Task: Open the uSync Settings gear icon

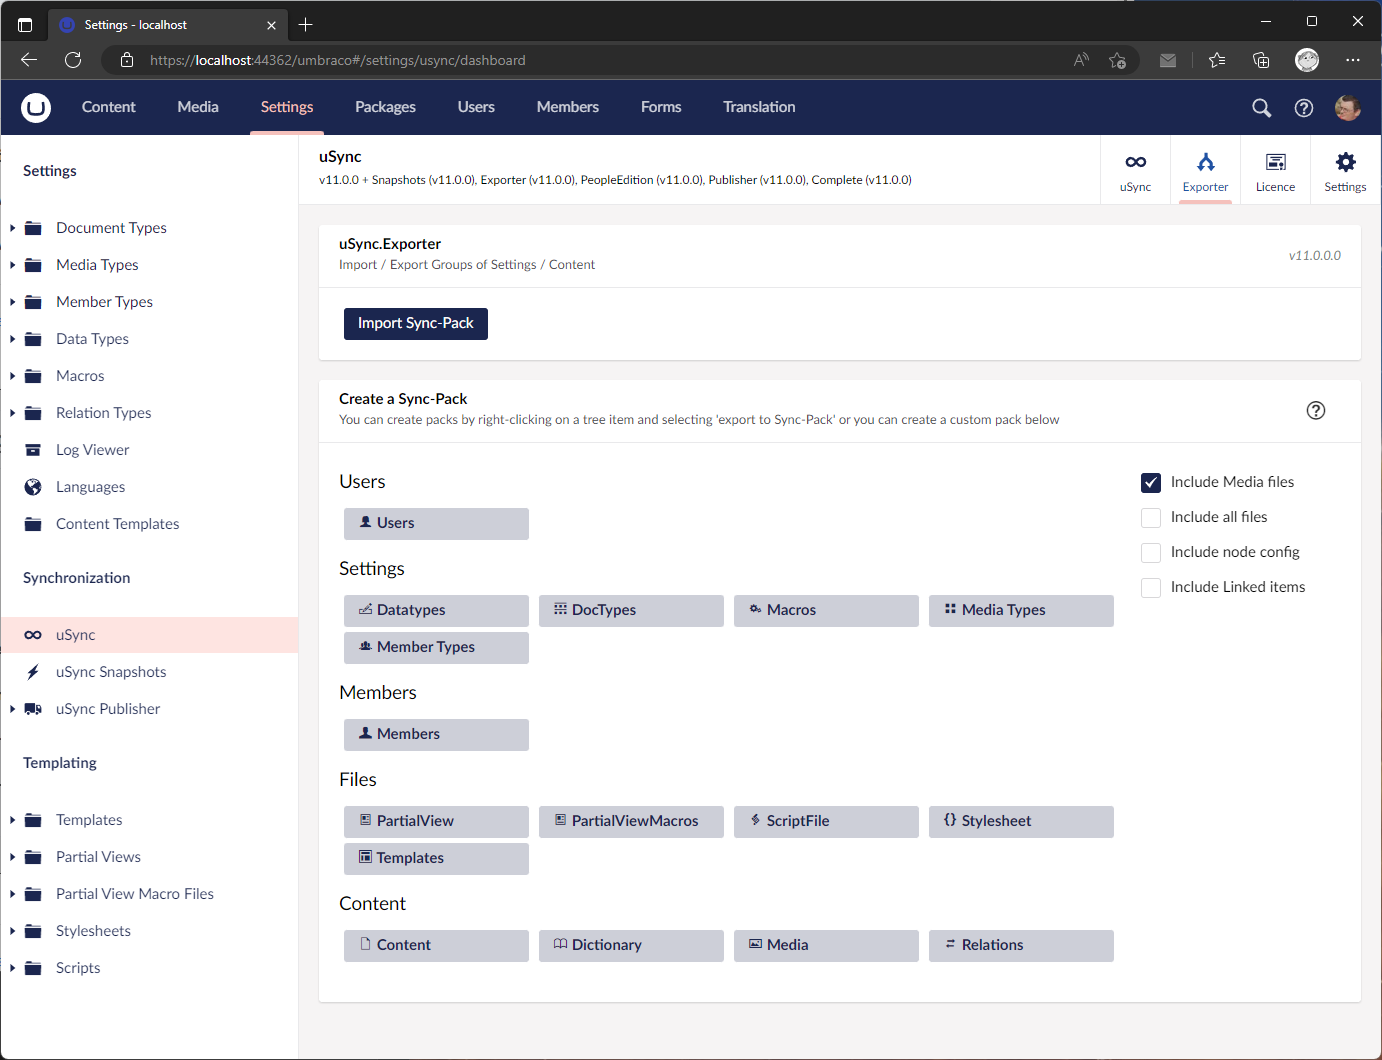Action: 1345,169
